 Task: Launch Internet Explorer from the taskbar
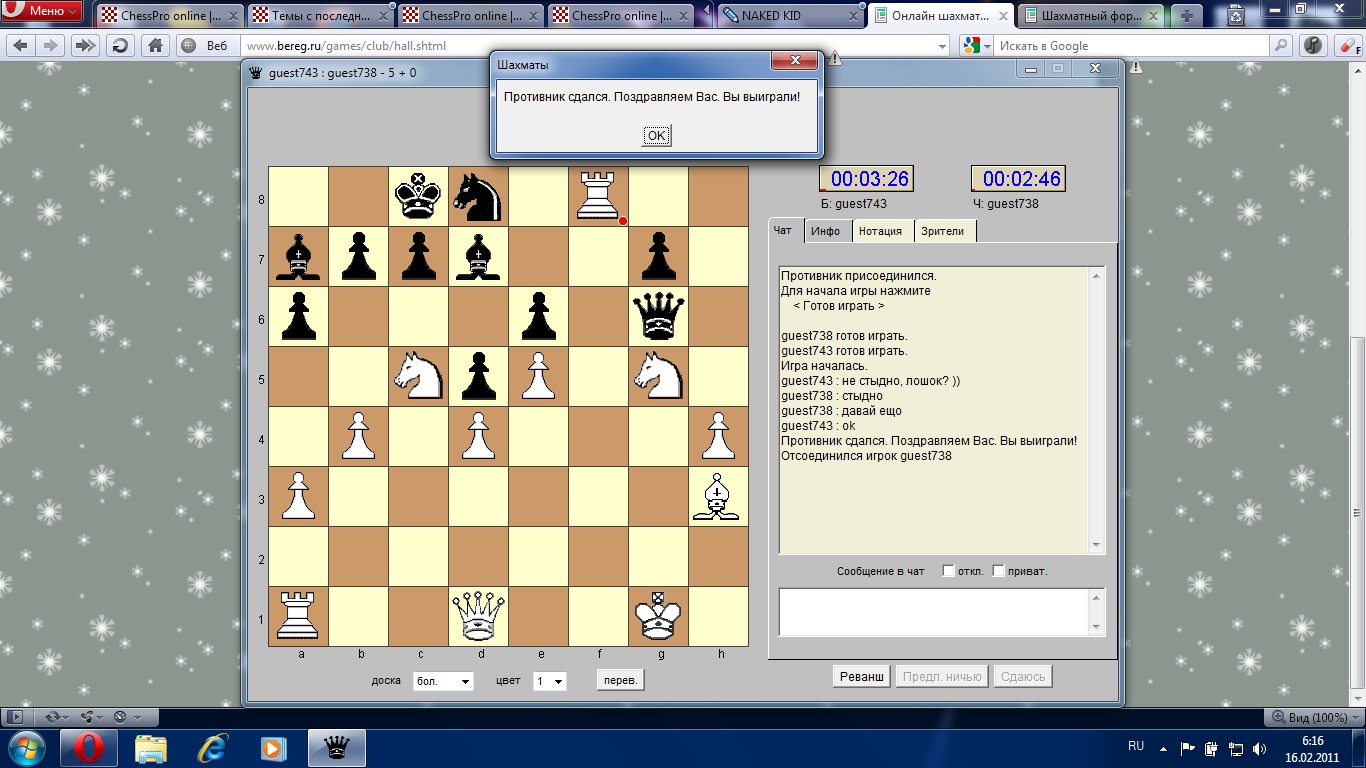tap(212, 748)
